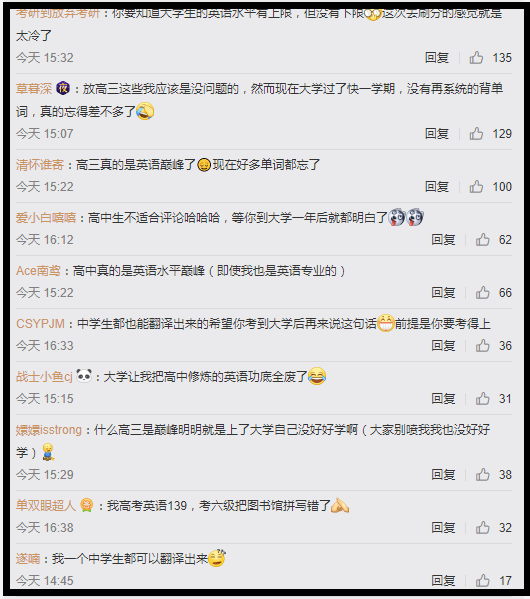Like 战士小鱼cj's comment with 31 likes
The width and height of the screenshot is (530, 599).
483,399
